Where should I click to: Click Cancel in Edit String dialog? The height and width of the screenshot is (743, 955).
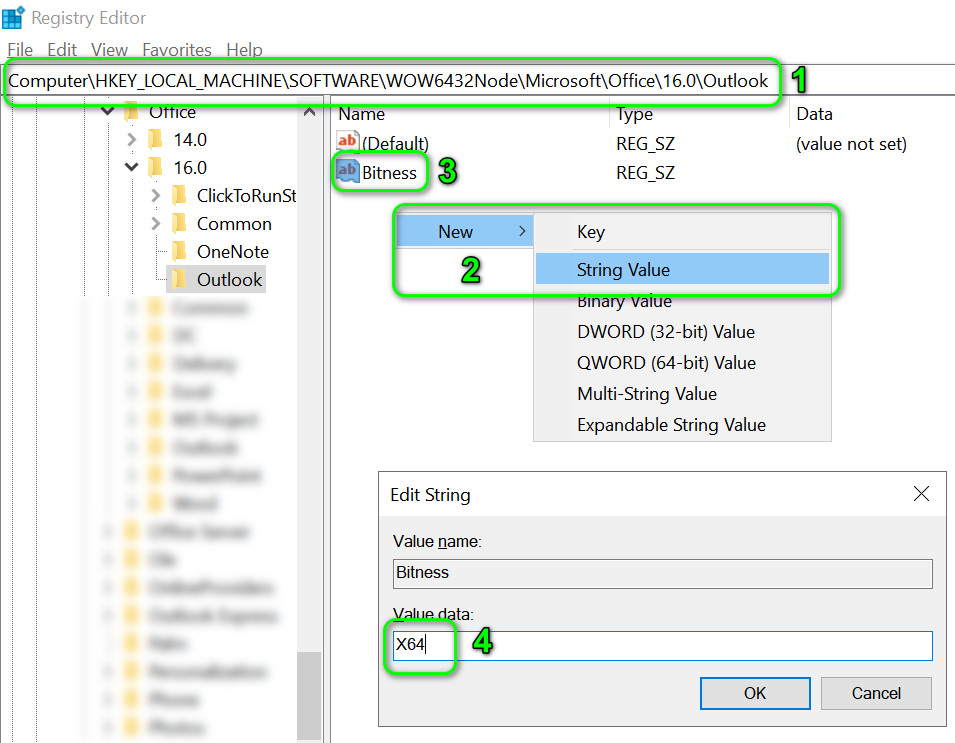click(x=876, y=693)
